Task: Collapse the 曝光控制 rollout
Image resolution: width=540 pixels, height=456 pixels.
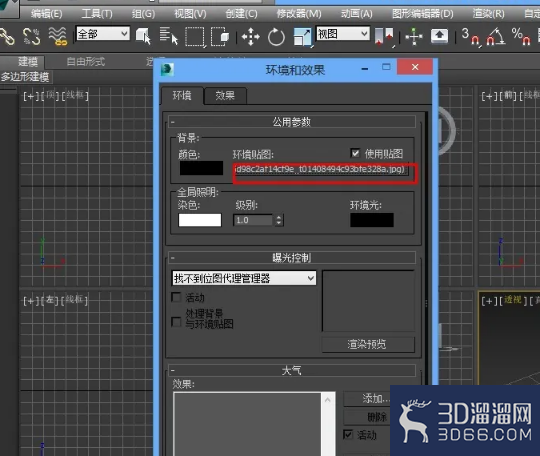Action: coord(292,258)
